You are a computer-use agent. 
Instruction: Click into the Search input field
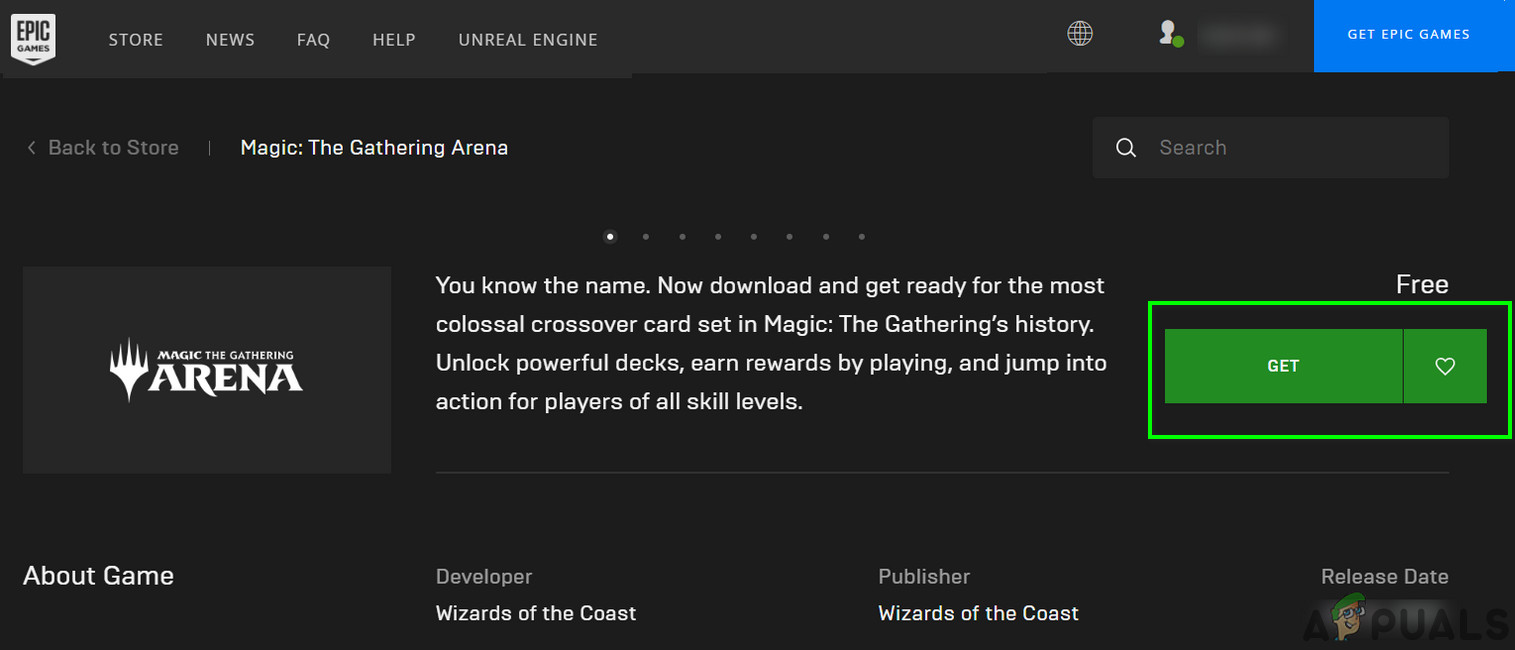pyautogui.click(x=1290, y=148)
